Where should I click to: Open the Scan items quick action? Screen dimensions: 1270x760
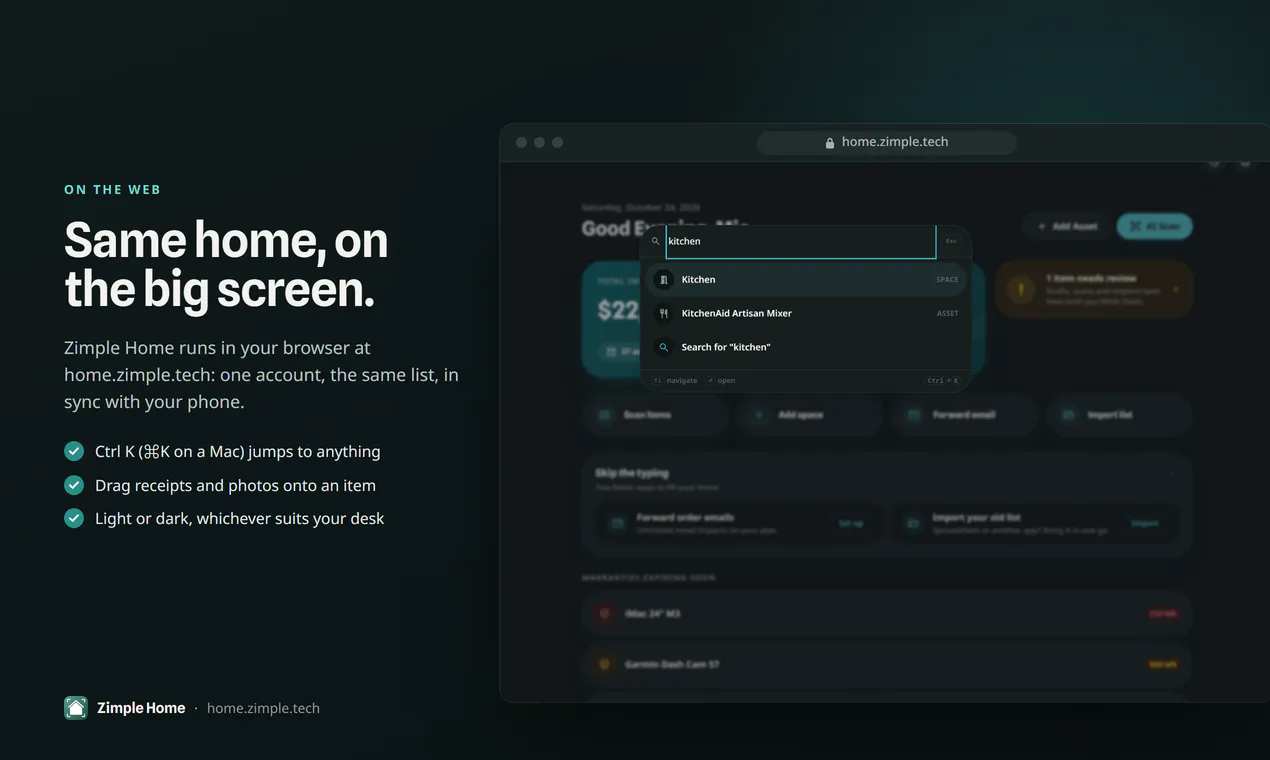(656, 415)
